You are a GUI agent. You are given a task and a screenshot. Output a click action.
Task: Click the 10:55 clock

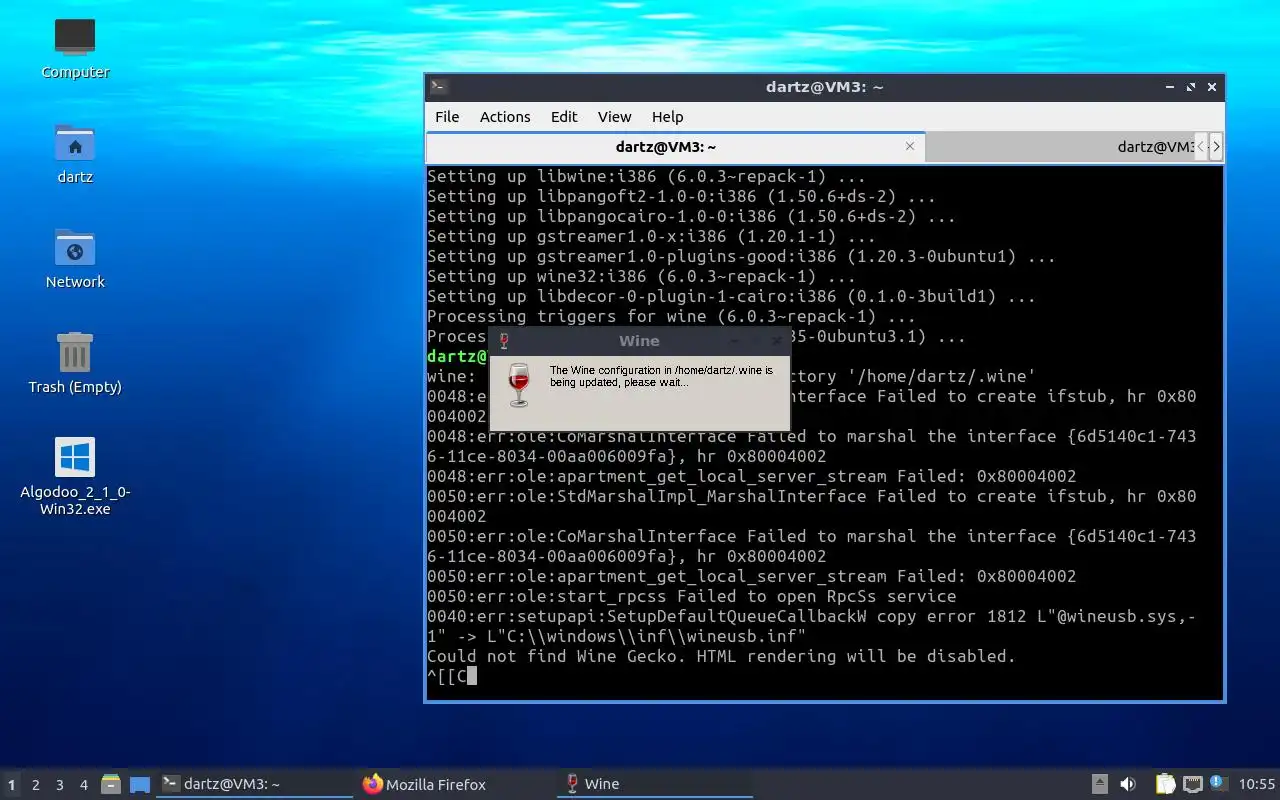[1257, 784]
